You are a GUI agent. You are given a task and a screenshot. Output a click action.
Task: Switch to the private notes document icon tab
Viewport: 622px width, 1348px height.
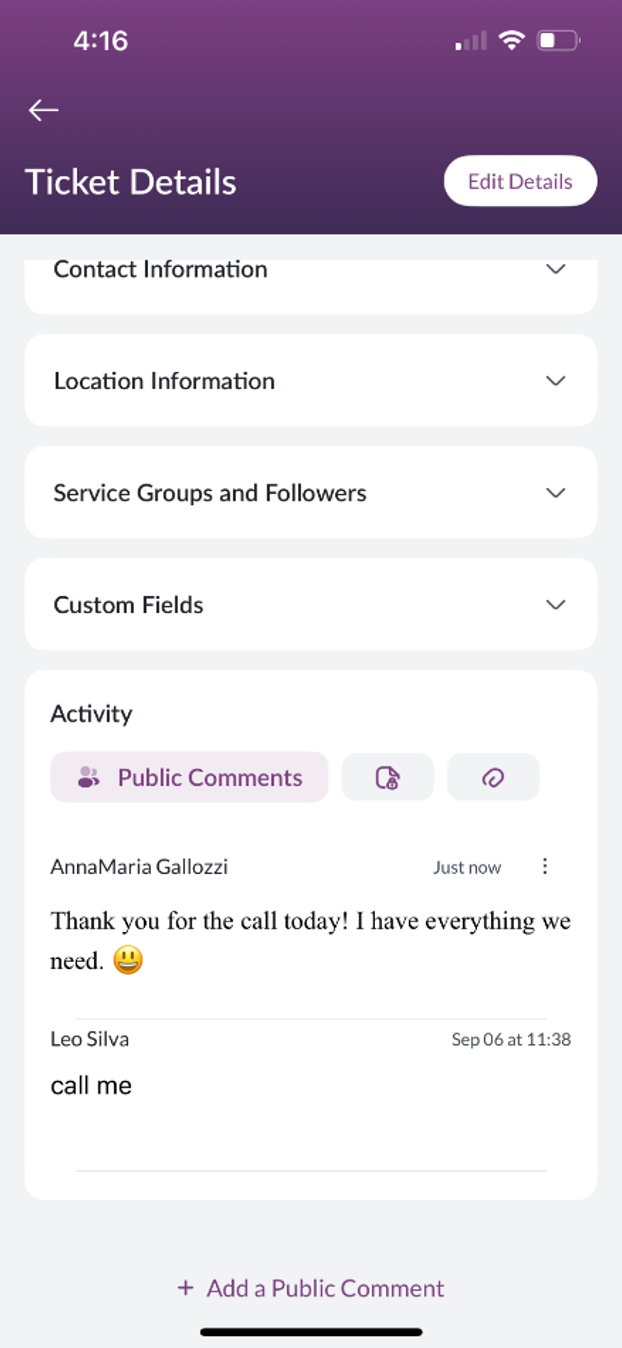(388, 777)
